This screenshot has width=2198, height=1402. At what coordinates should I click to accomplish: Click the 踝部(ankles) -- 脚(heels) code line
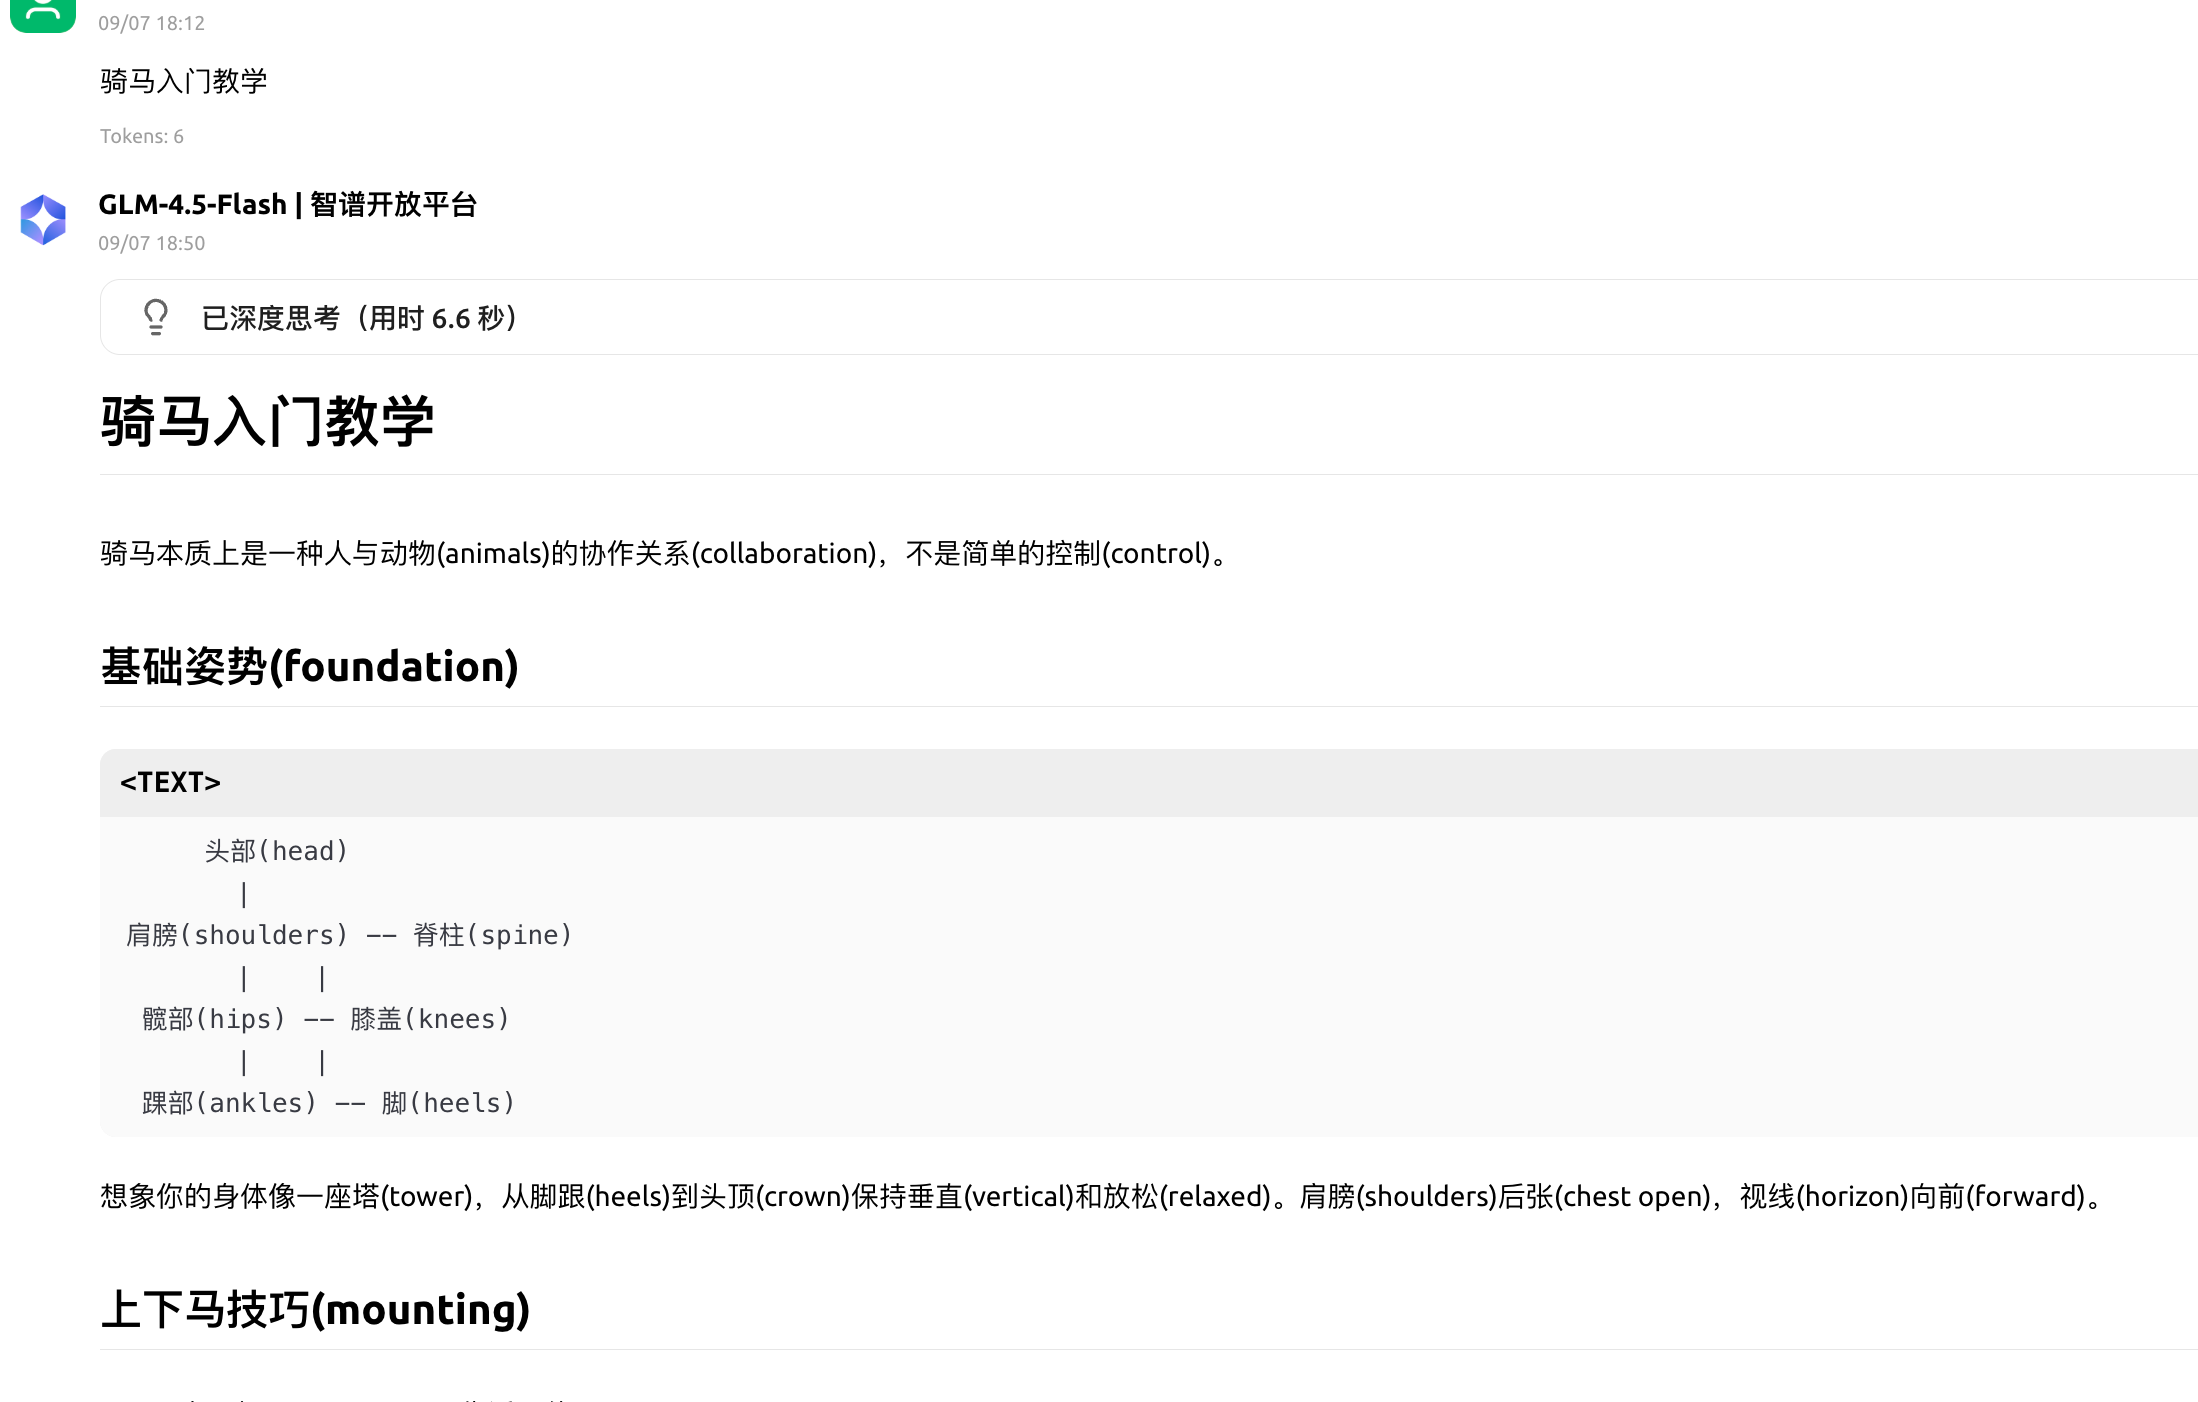tap(329, 1103)
